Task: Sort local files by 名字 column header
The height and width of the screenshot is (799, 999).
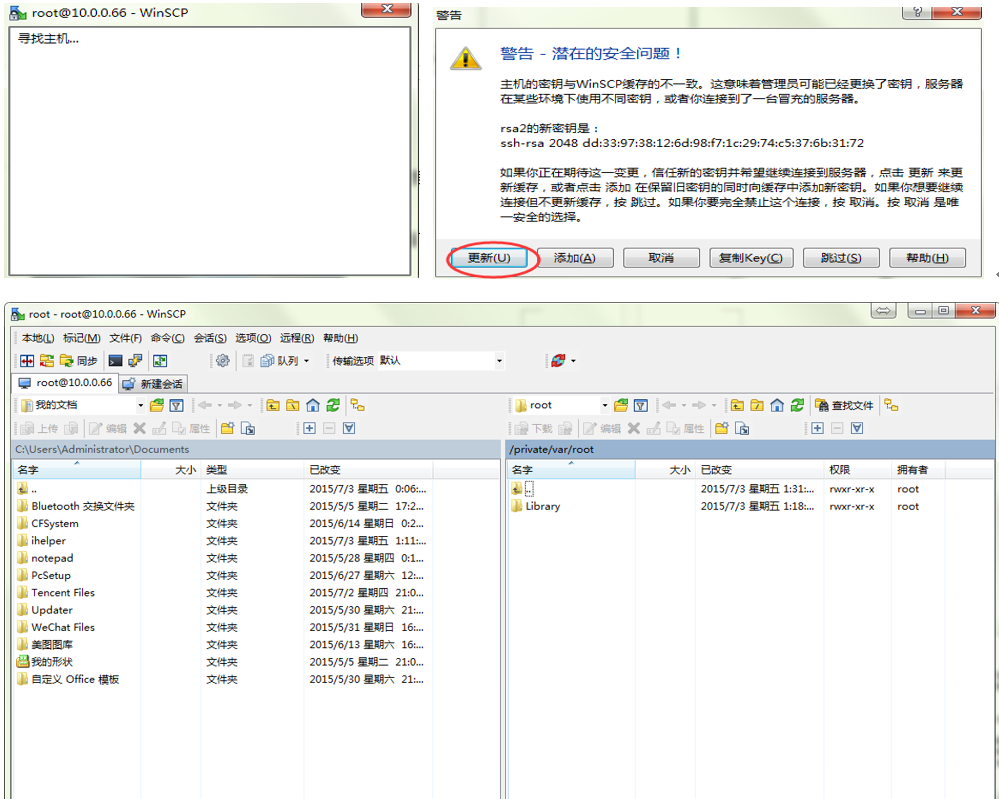Action: tap(76, 470)
